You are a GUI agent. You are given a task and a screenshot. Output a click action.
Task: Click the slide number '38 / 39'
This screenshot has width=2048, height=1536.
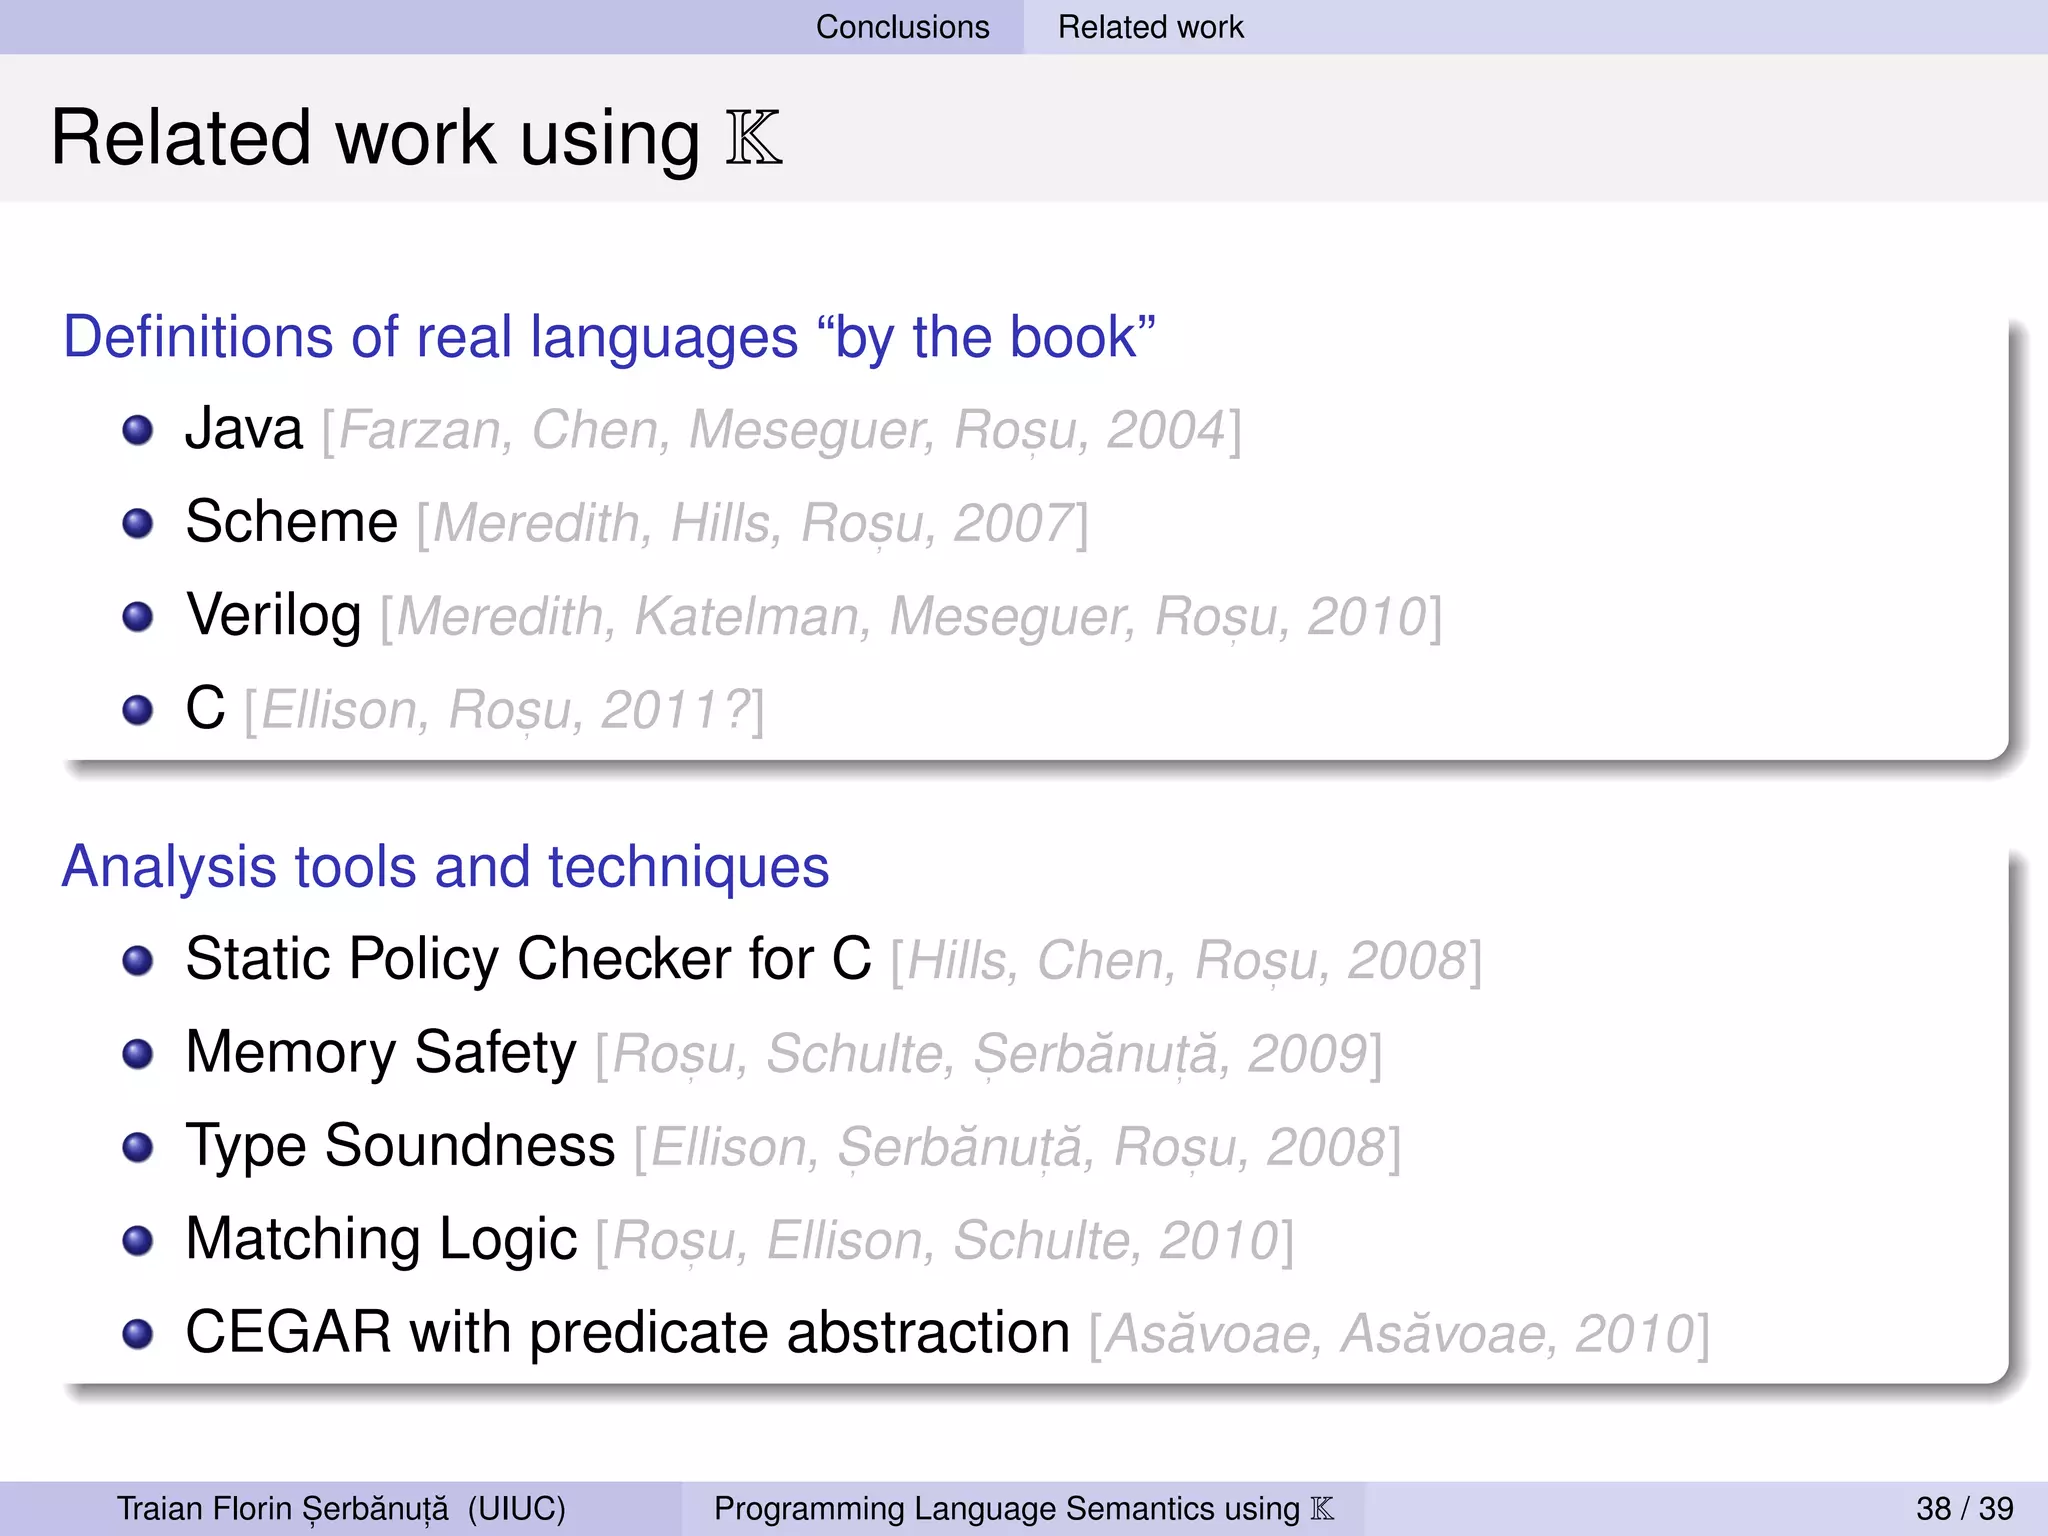pyautogui.click(x=1965, y=1508)
